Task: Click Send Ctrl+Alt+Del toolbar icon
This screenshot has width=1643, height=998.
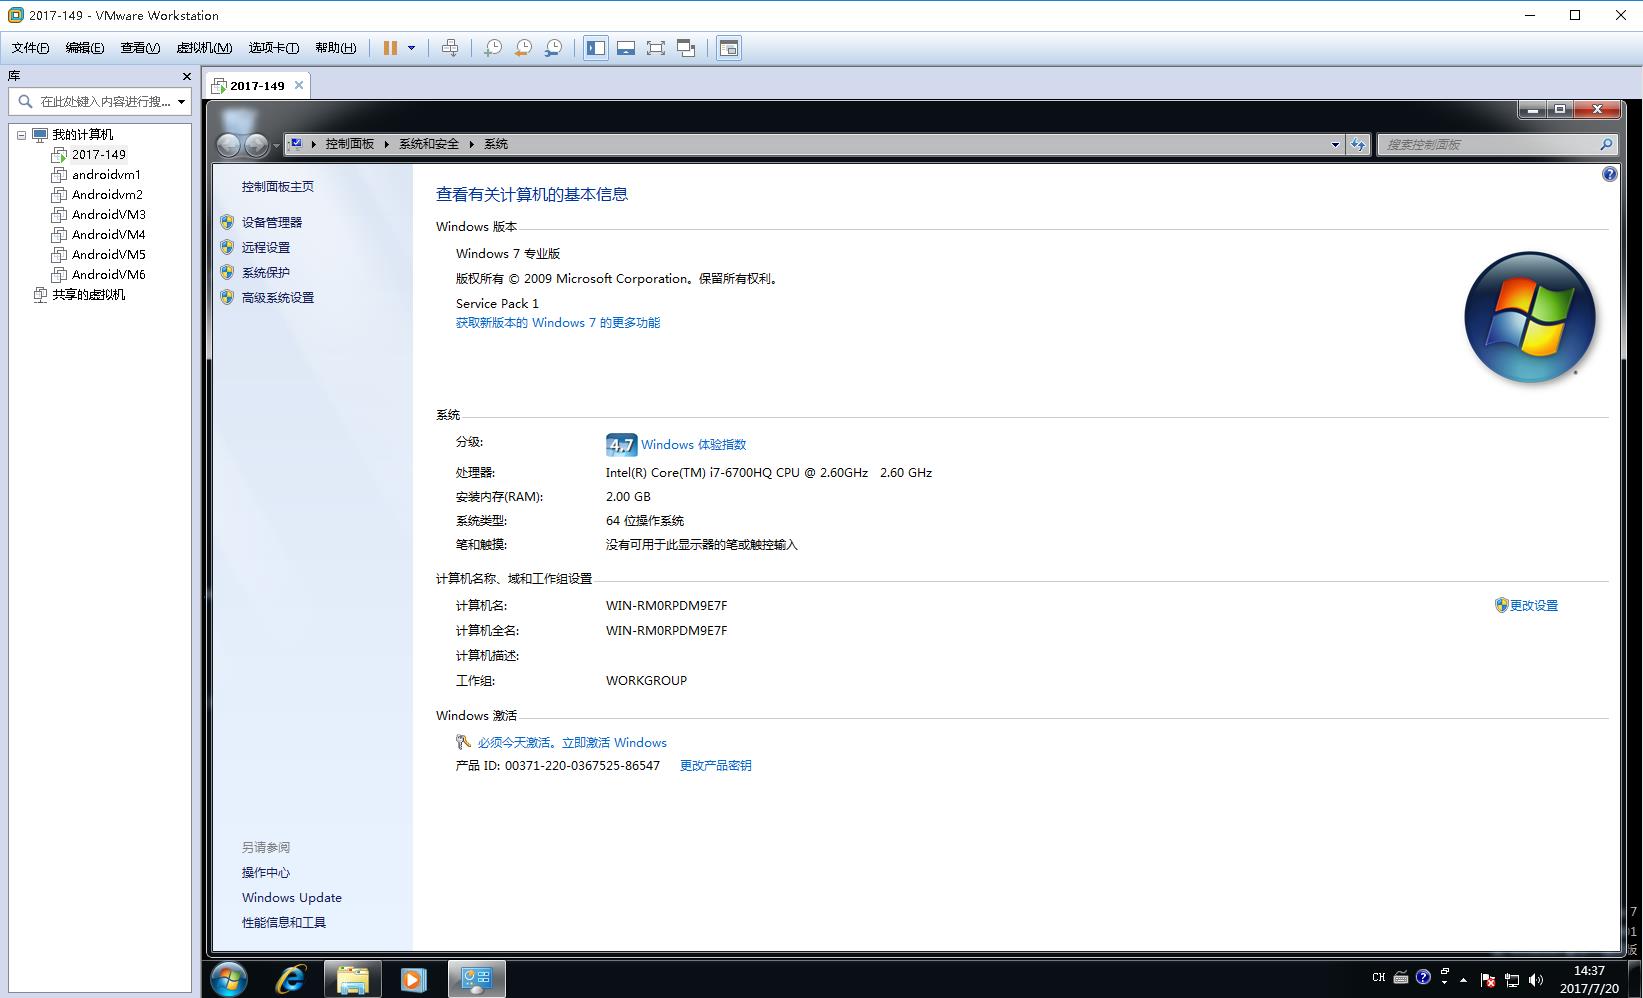Action: [x=450, y=48]
